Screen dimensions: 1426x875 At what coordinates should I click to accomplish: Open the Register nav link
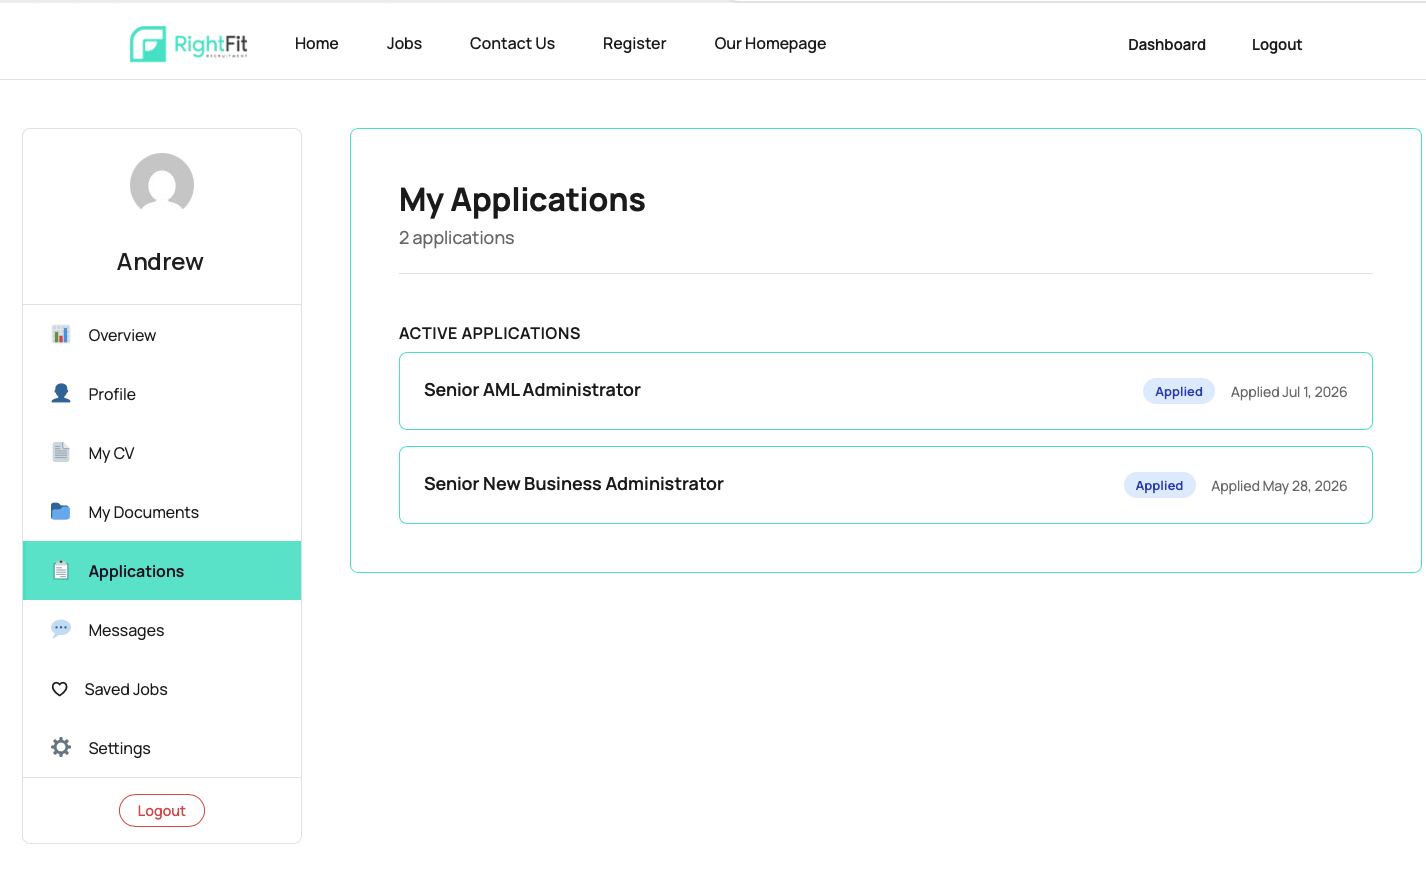pyautogui.click(x=634, y=44)
